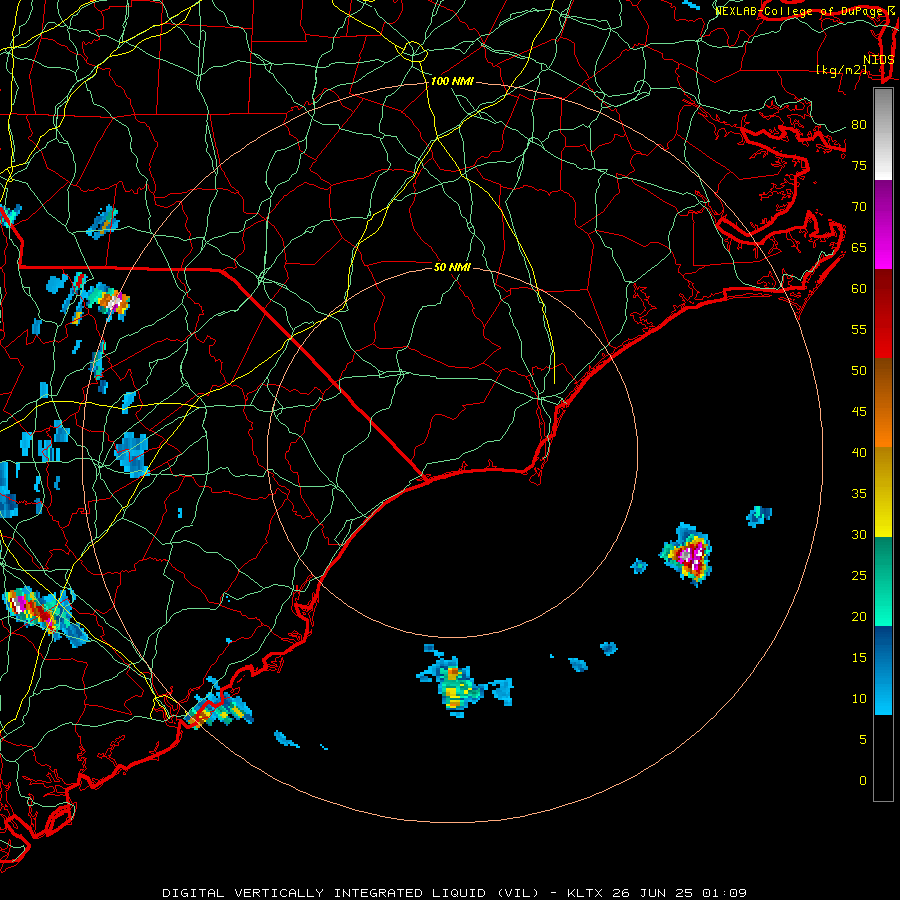Click the 15 value on the VIL scale
The height and width of the screenshot is (900, 900).
click(x=859, y=657)
